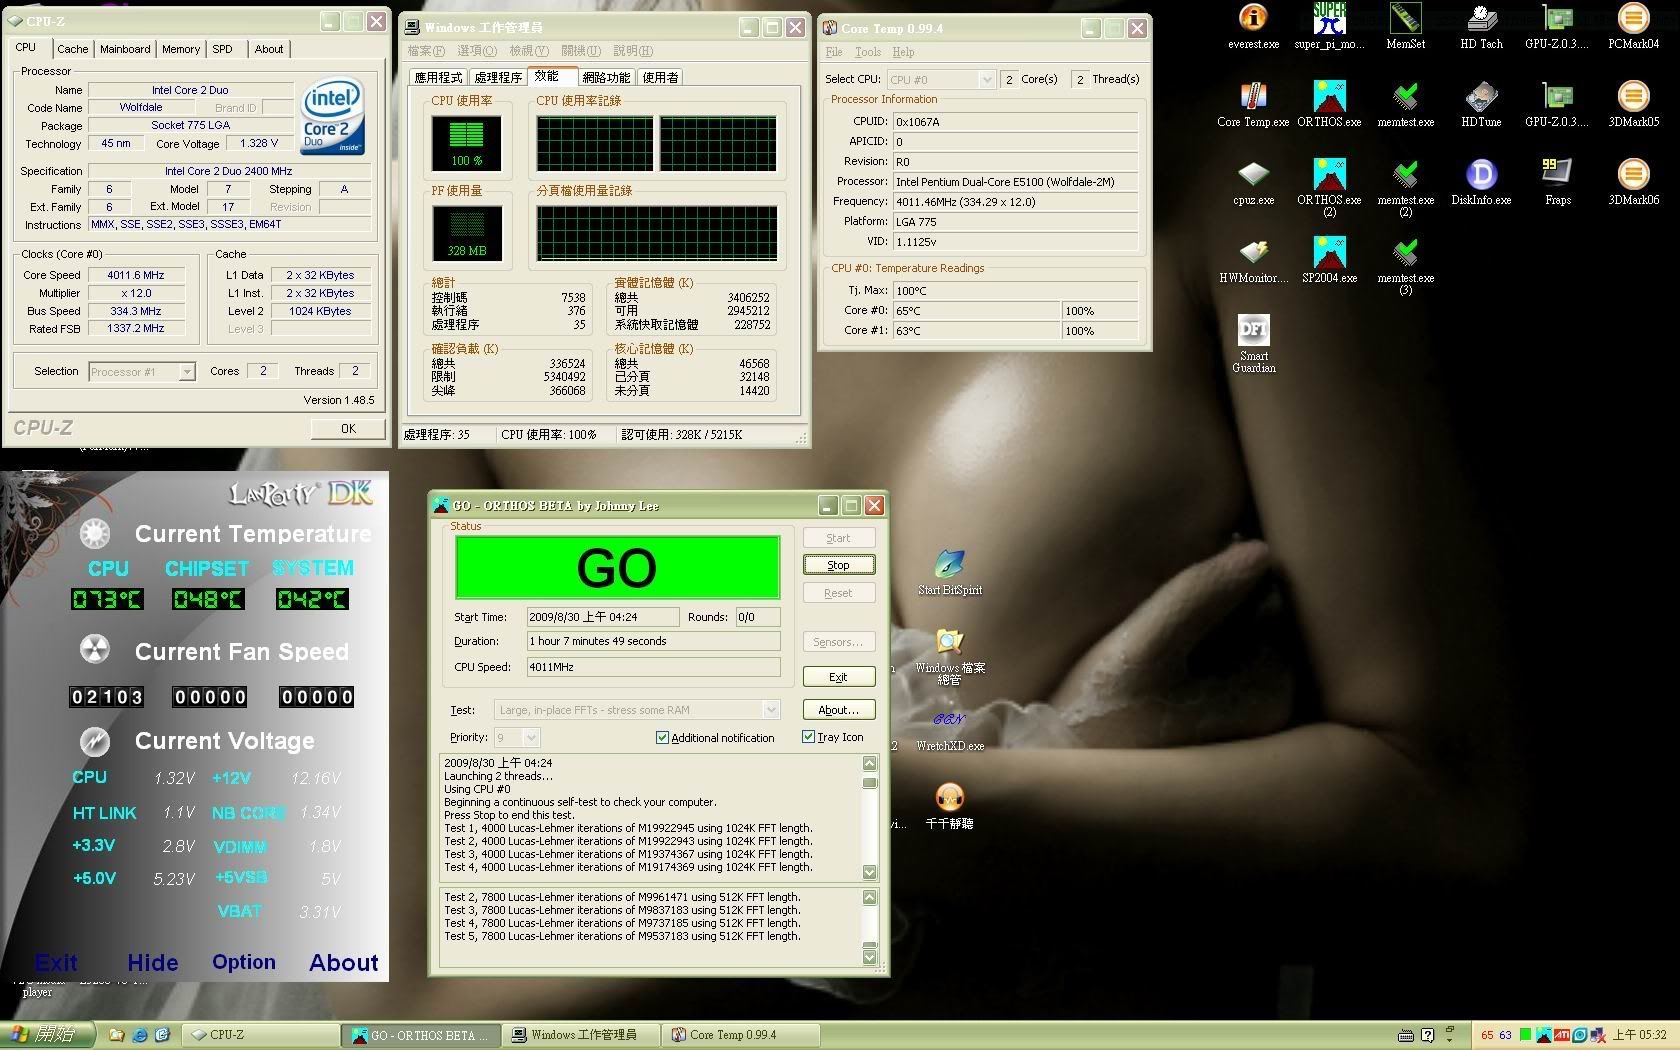Open the Processor Selection dropdown in CPU-Z
This screenshot has height=1050, width=1680.
pos(187,371)
